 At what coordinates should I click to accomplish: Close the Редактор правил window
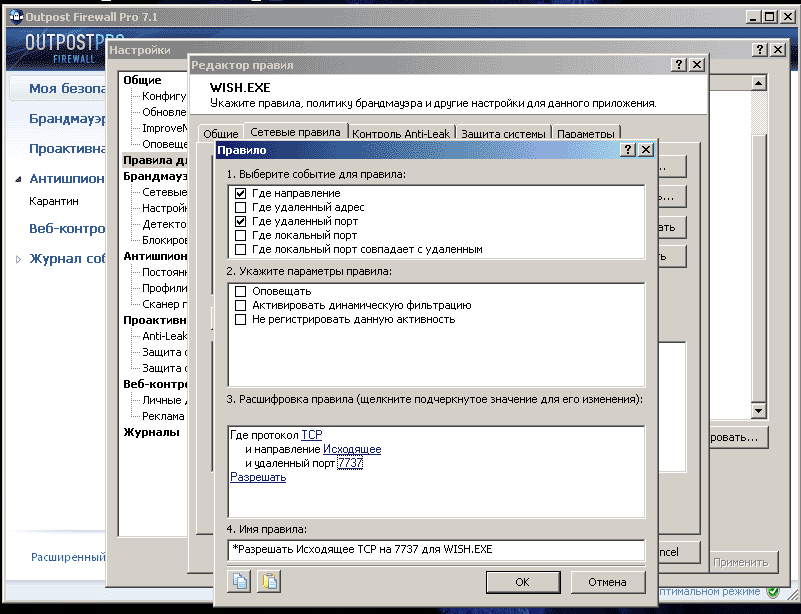pyautogui.click(x=697, y=65)
